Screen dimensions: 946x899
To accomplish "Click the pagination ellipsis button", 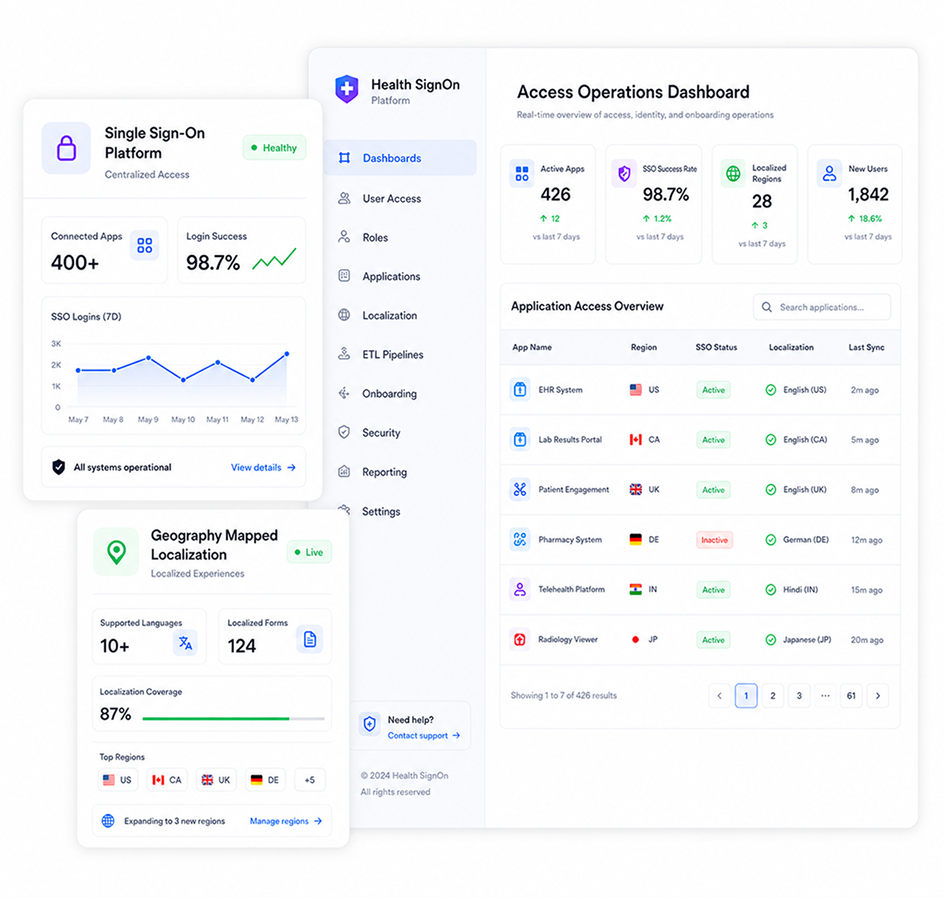I will (825, 696).
